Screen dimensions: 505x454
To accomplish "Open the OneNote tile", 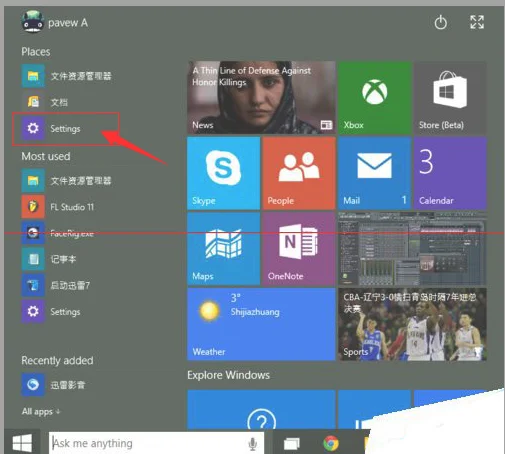I will pyautogui.click(x=299, y=249).
